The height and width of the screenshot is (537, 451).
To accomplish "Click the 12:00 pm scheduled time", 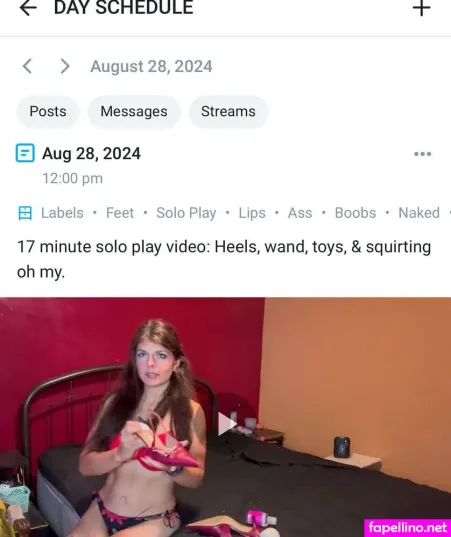I will click(x=73, y=178).
